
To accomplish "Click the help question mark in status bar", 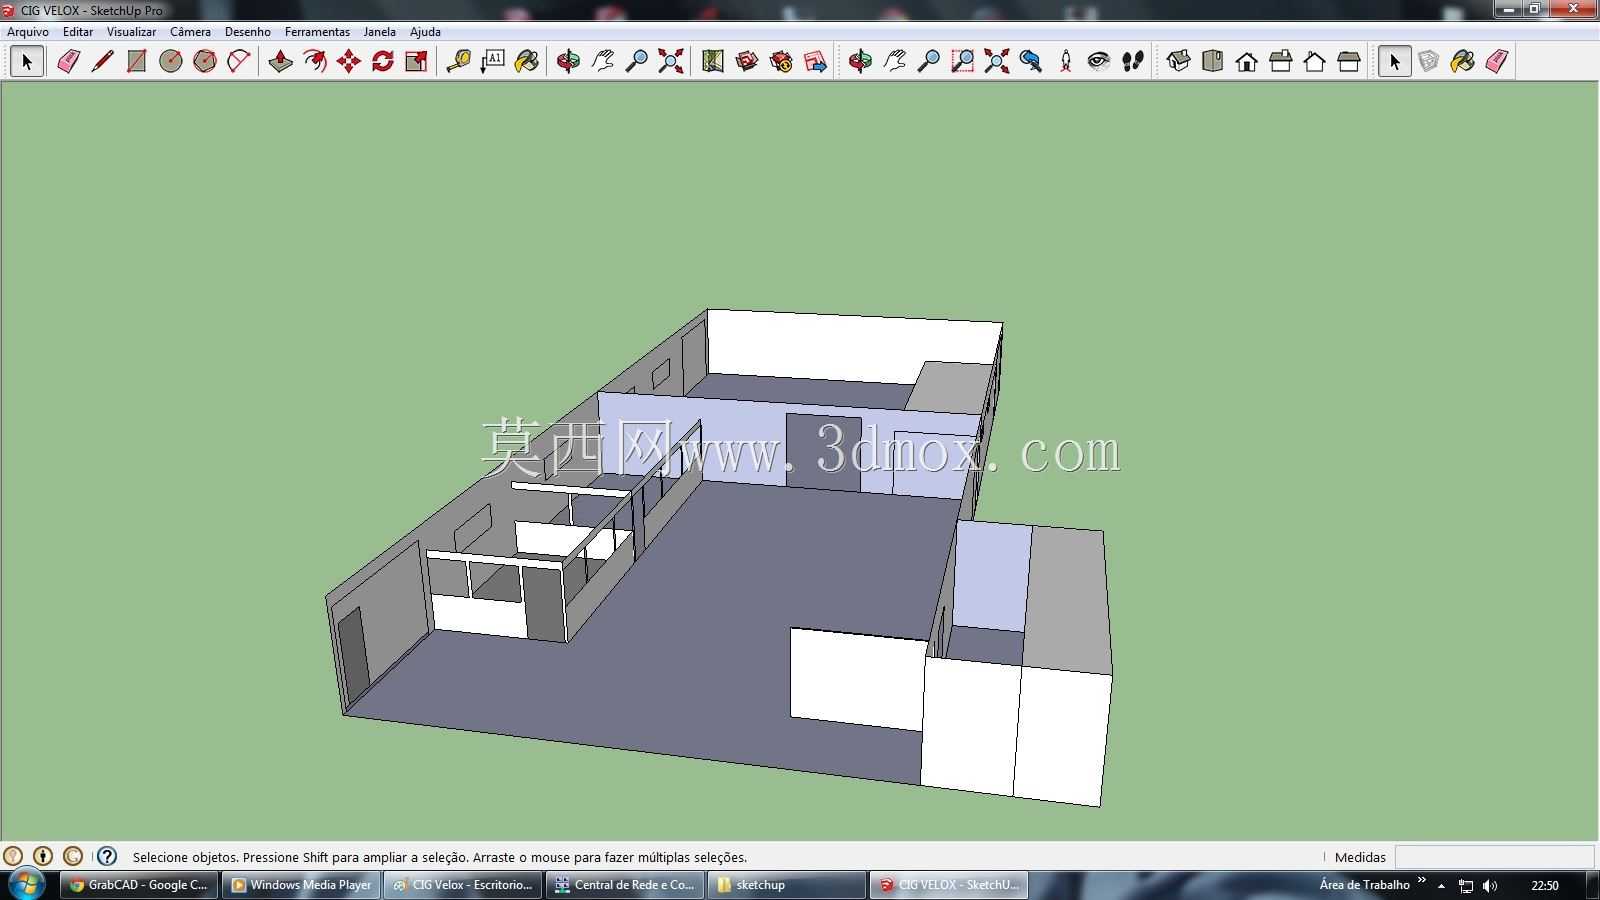I will [x=107, y=856].
